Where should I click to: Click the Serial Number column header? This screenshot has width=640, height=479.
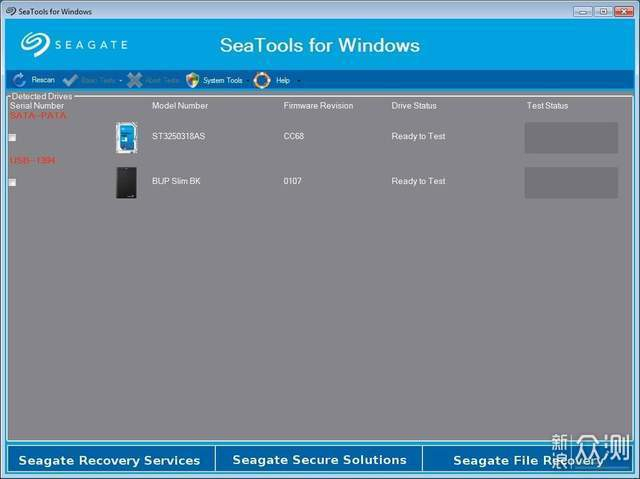tap(37, 106)
